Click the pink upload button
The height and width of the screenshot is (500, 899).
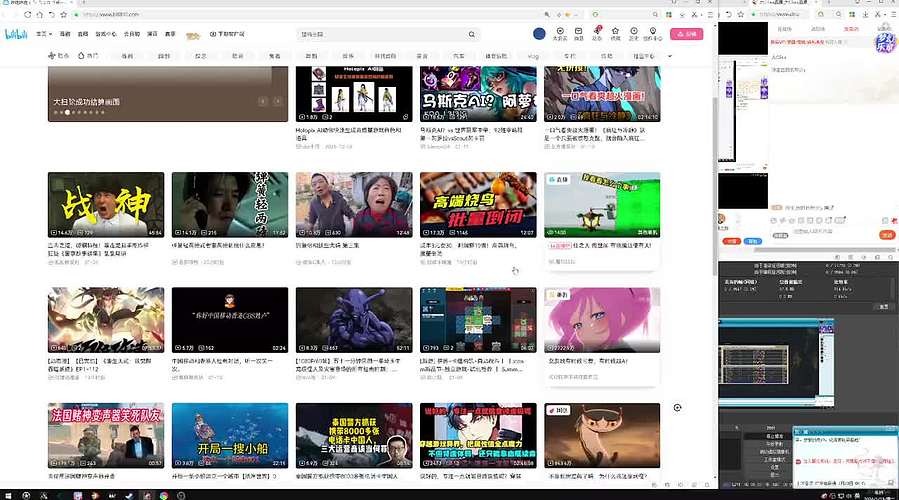point(688,34)
